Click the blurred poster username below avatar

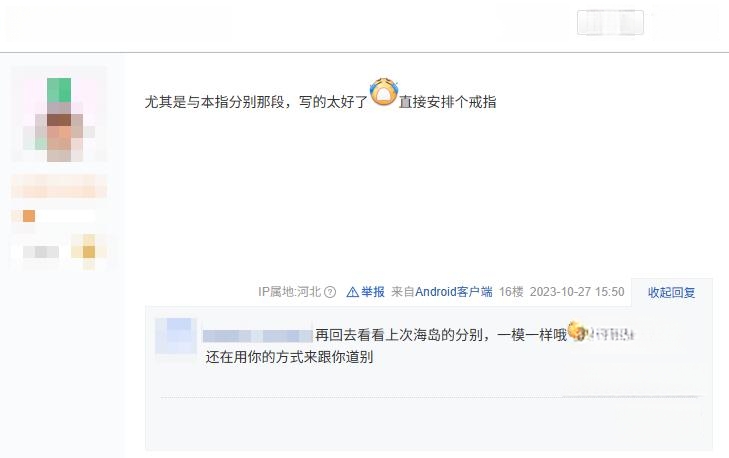point(59,186)
